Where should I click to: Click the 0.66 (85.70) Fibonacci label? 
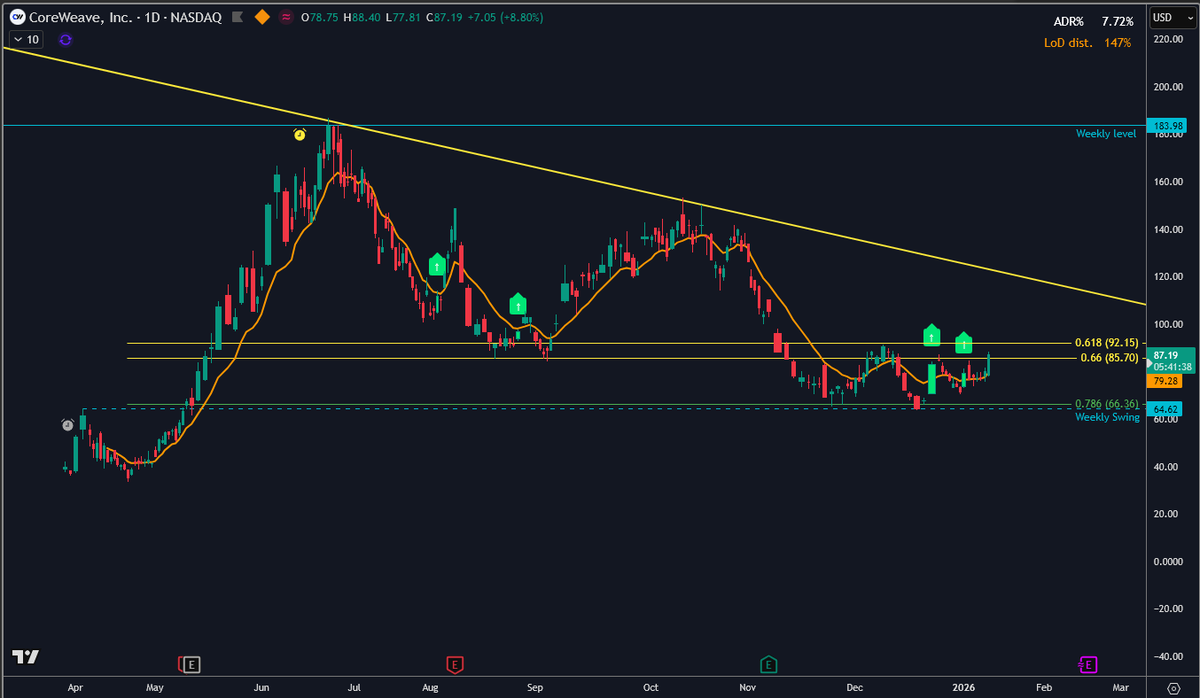pos(1110,358)
